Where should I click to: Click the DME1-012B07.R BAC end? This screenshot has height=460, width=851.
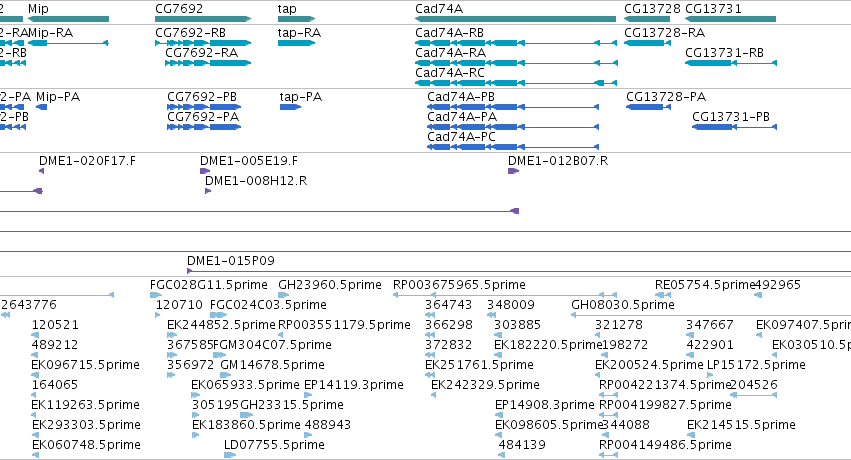coord(513,171)
